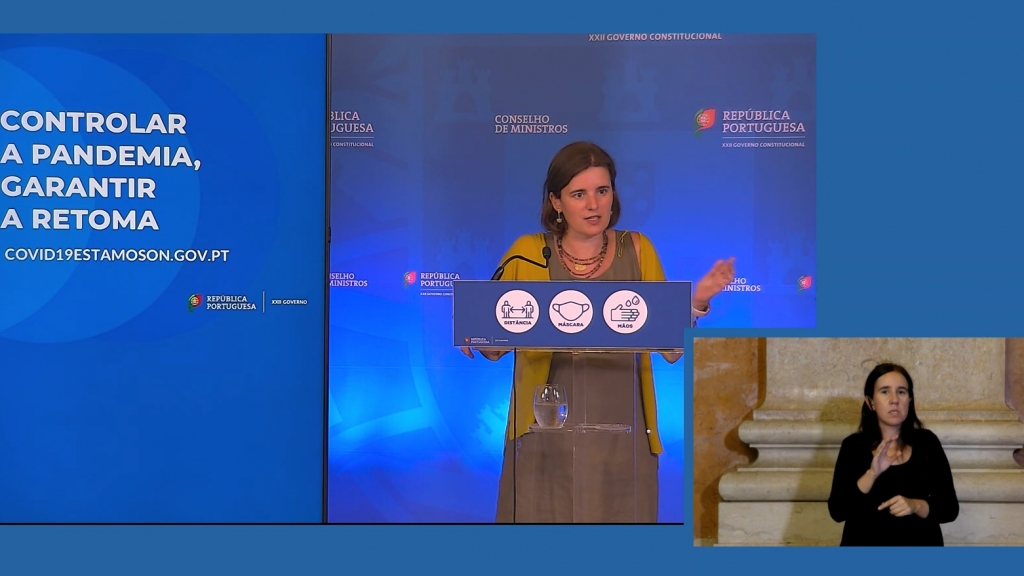The image size is (1024, 576).
Task: Open the COVID19ESTAMOSON.GOV.PT link
Action: tap(117, 255)
